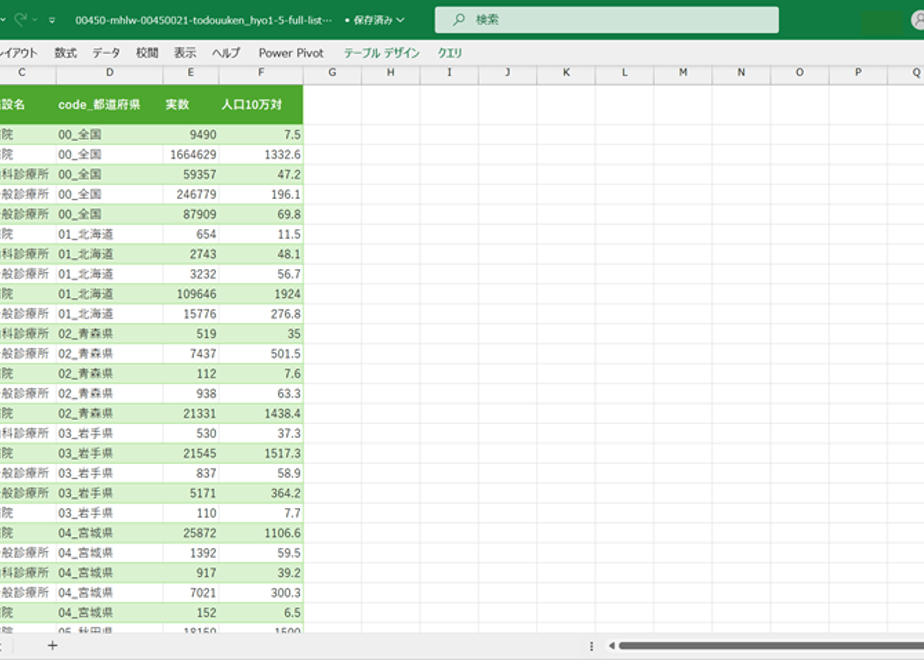Focus the 検索 search field
The image size is (924, 660).
tap(606, 20)
